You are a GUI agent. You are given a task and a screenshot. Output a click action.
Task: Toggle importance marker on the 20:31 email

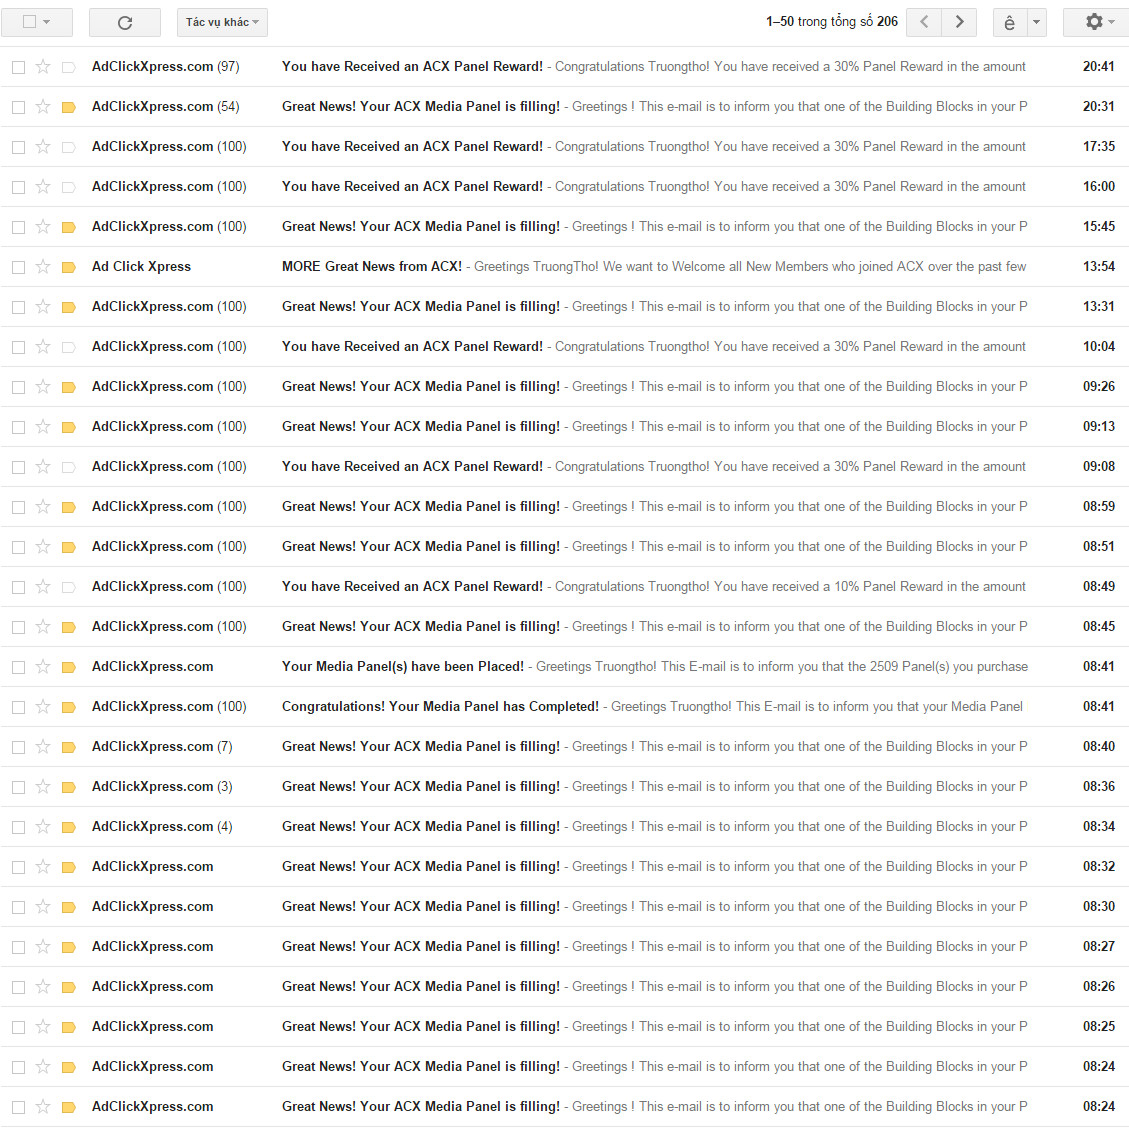[x=69, y=107]
